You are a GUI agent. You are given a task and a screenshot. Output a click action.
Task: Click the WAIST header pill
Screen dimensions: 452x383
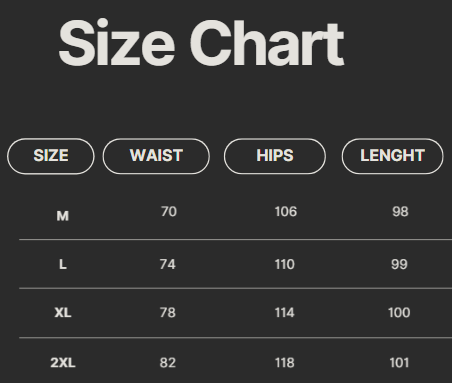(156, 156)
